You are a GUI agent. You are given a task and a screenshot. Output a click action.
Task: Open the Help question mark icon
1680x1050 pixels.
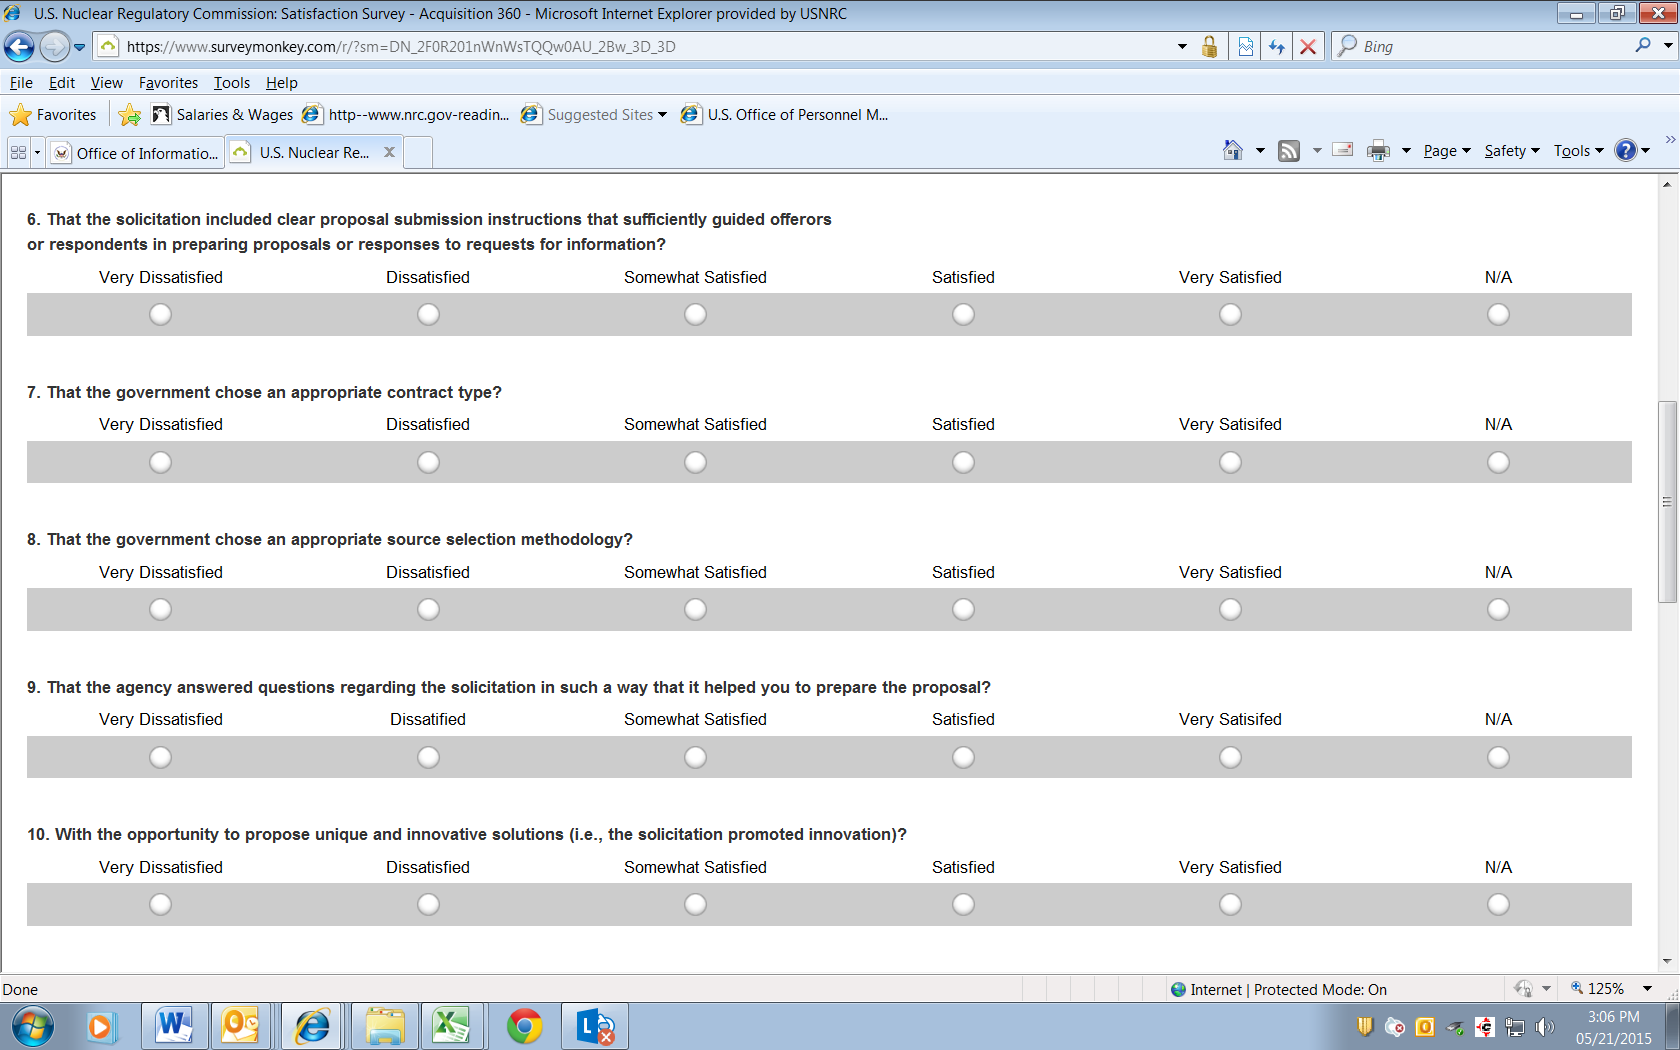coord(1626,151)
